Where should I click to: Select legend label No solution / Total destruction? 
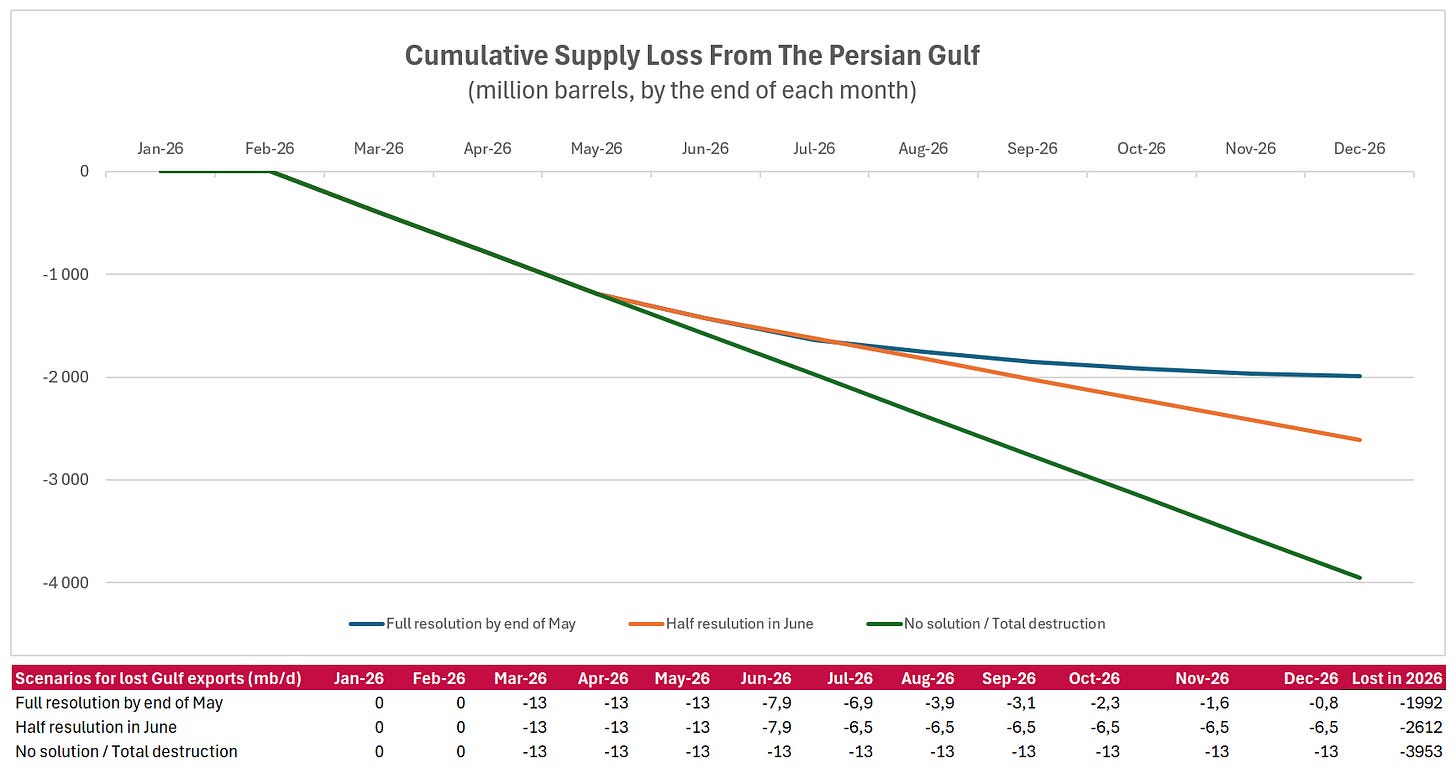tap(1005, 623)
